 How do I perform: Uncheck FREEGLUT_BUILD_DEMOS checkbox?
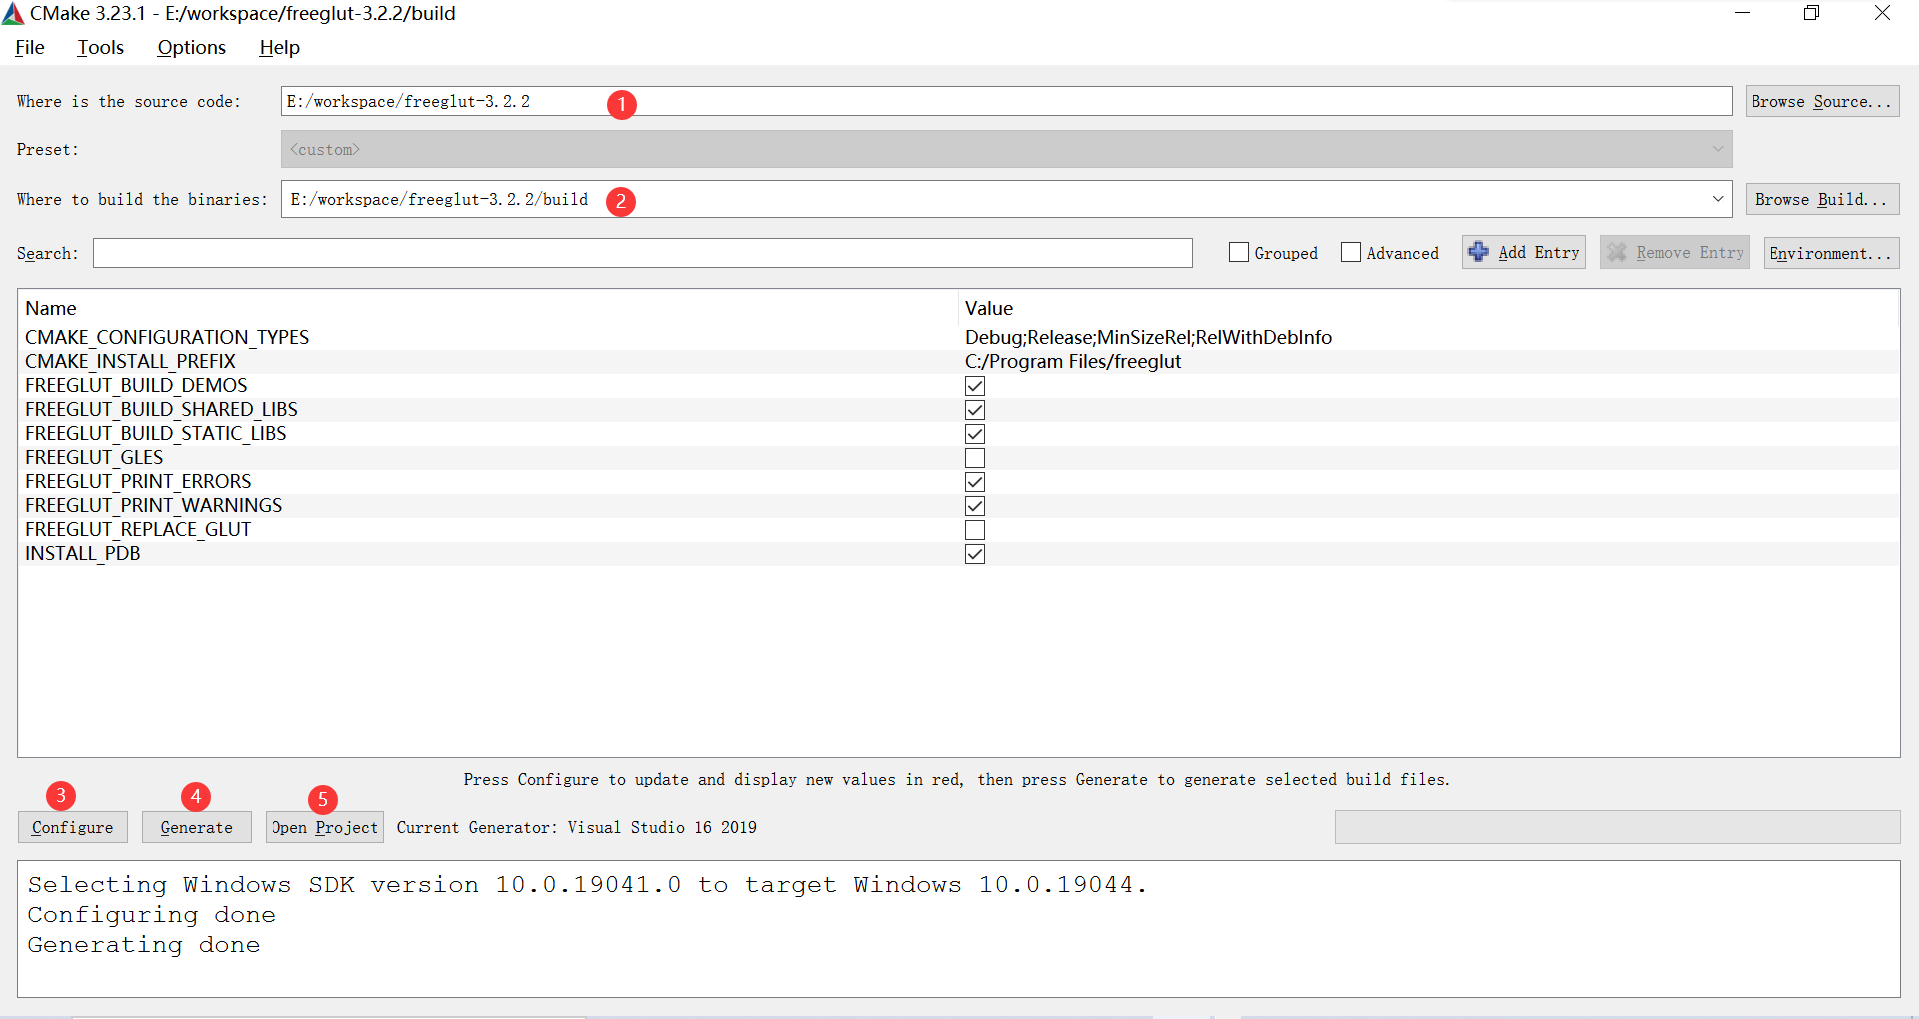[975, 386]
